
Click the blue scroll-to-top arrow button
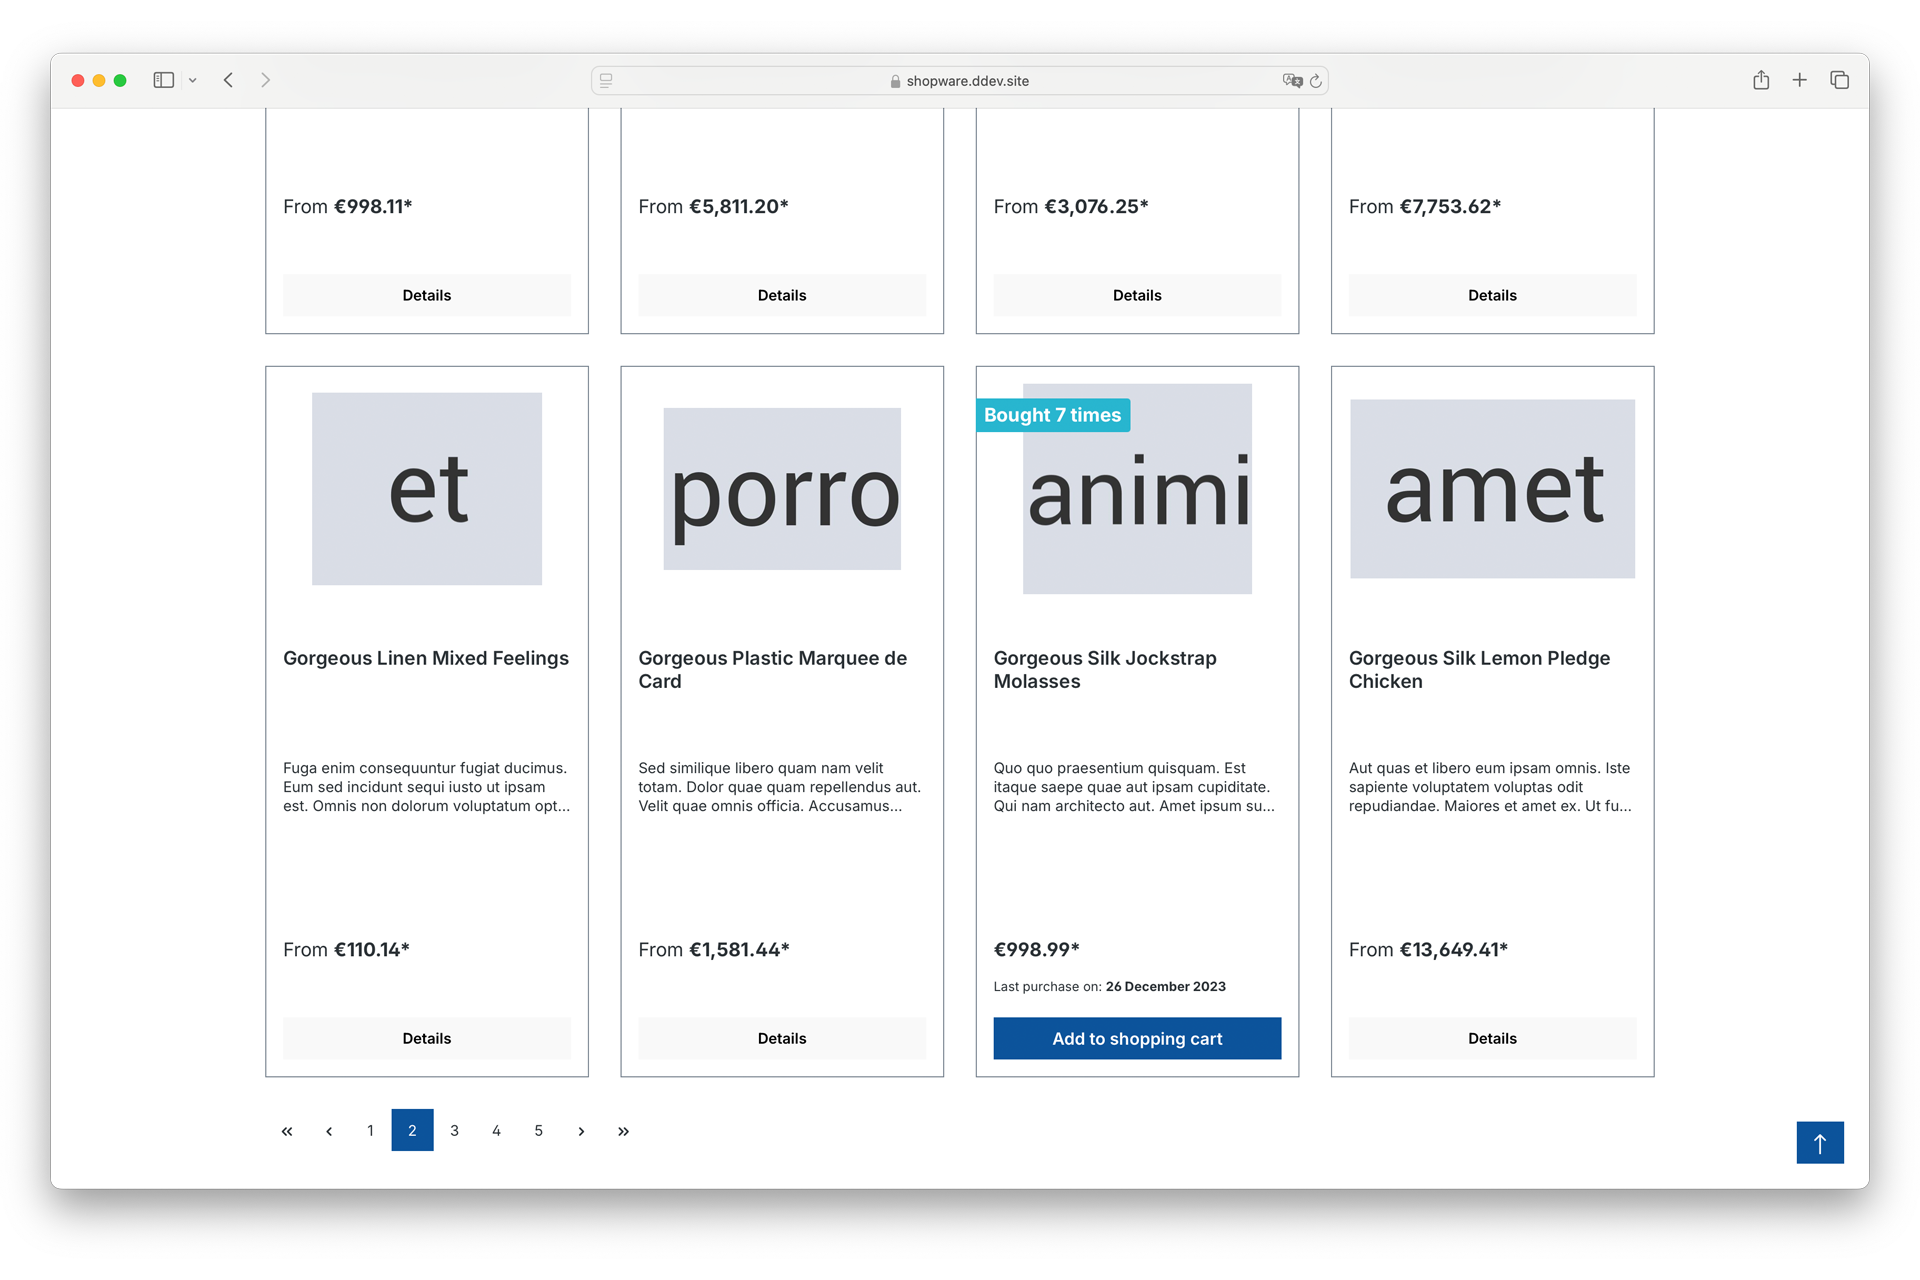pos(1820,1143)
